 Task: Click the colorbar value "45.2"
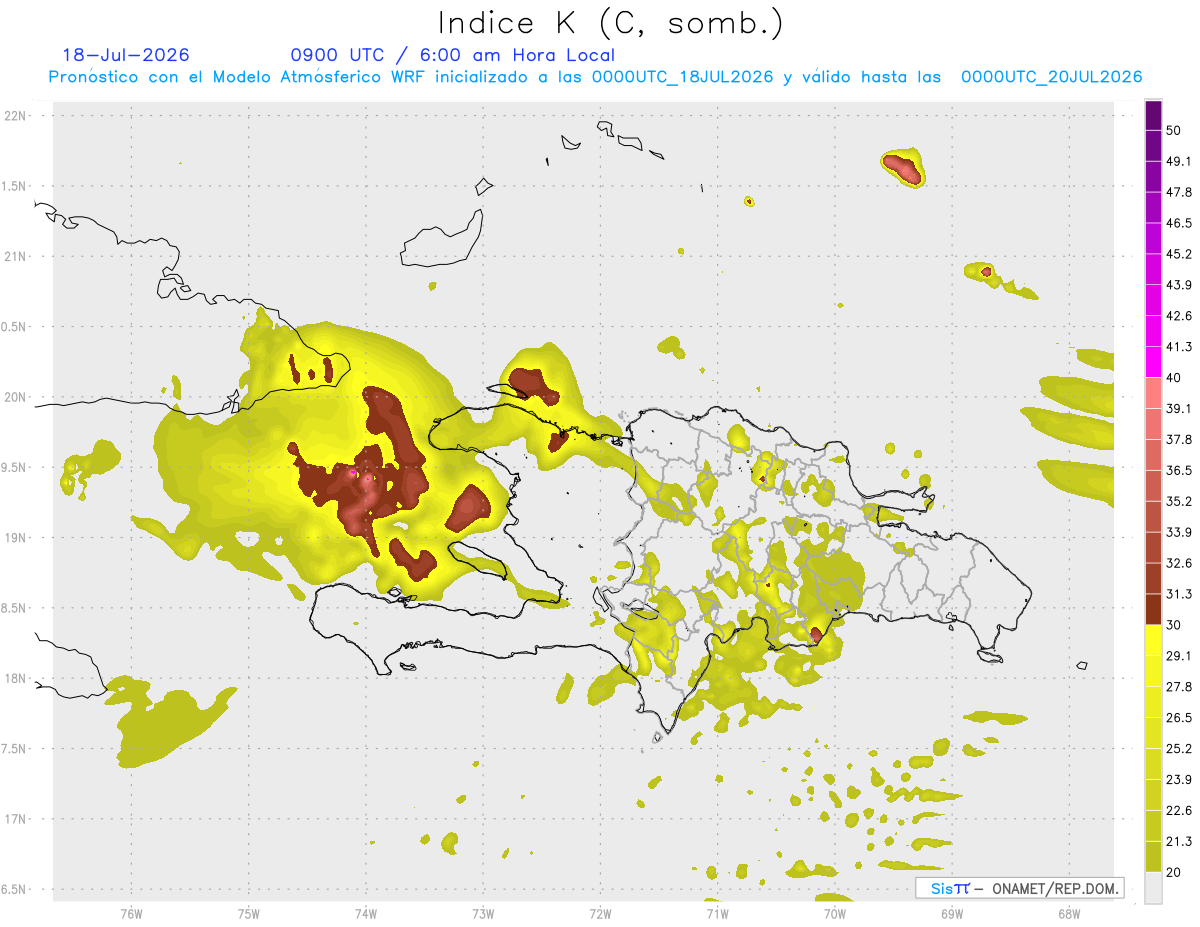tap(1179, 255)
